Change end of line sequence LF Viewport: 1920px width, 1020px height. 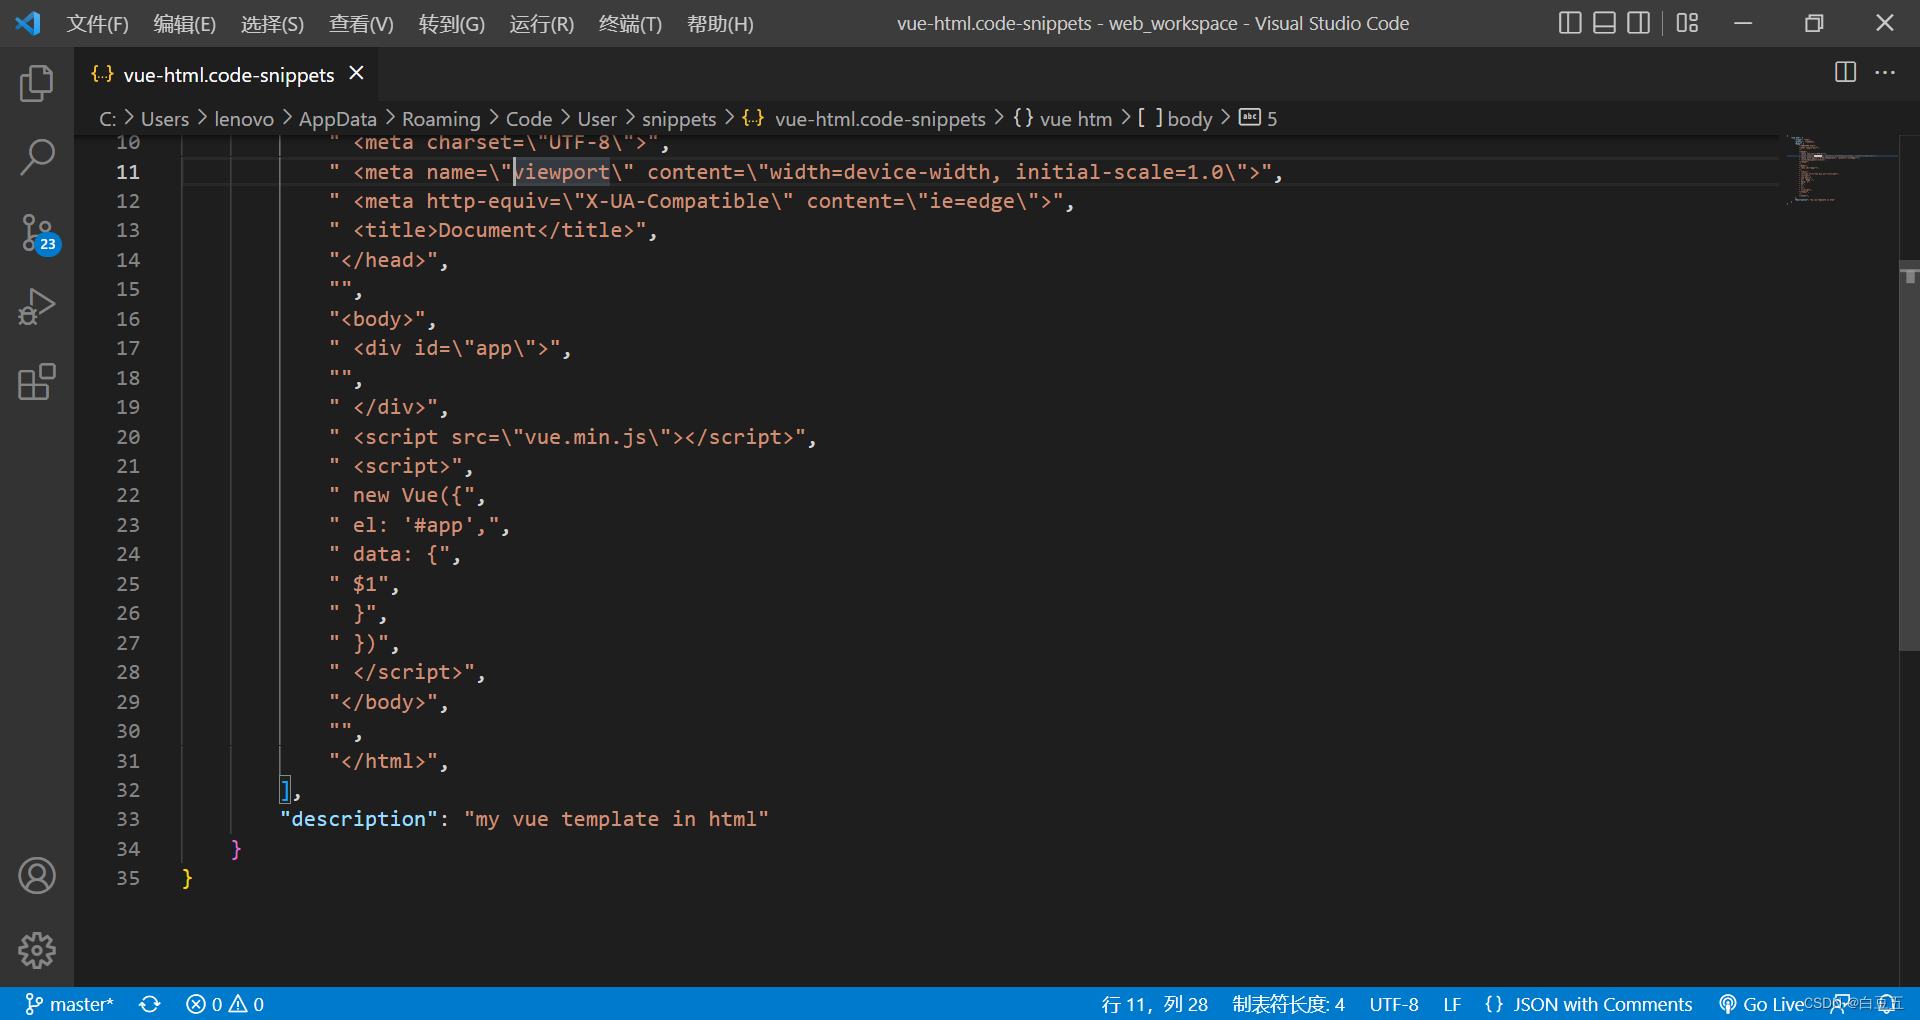tap(1452, 1004)
